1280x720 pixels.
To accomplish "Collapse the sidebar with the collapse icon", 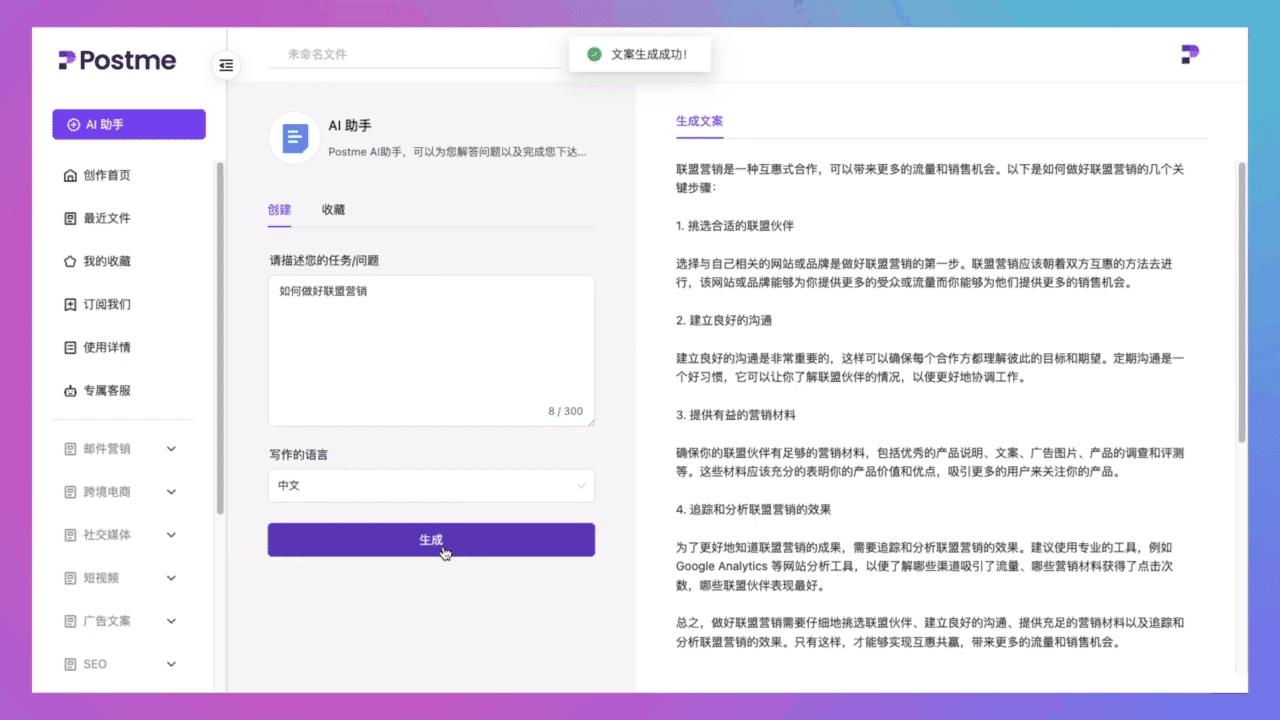I will pos(226,65).
